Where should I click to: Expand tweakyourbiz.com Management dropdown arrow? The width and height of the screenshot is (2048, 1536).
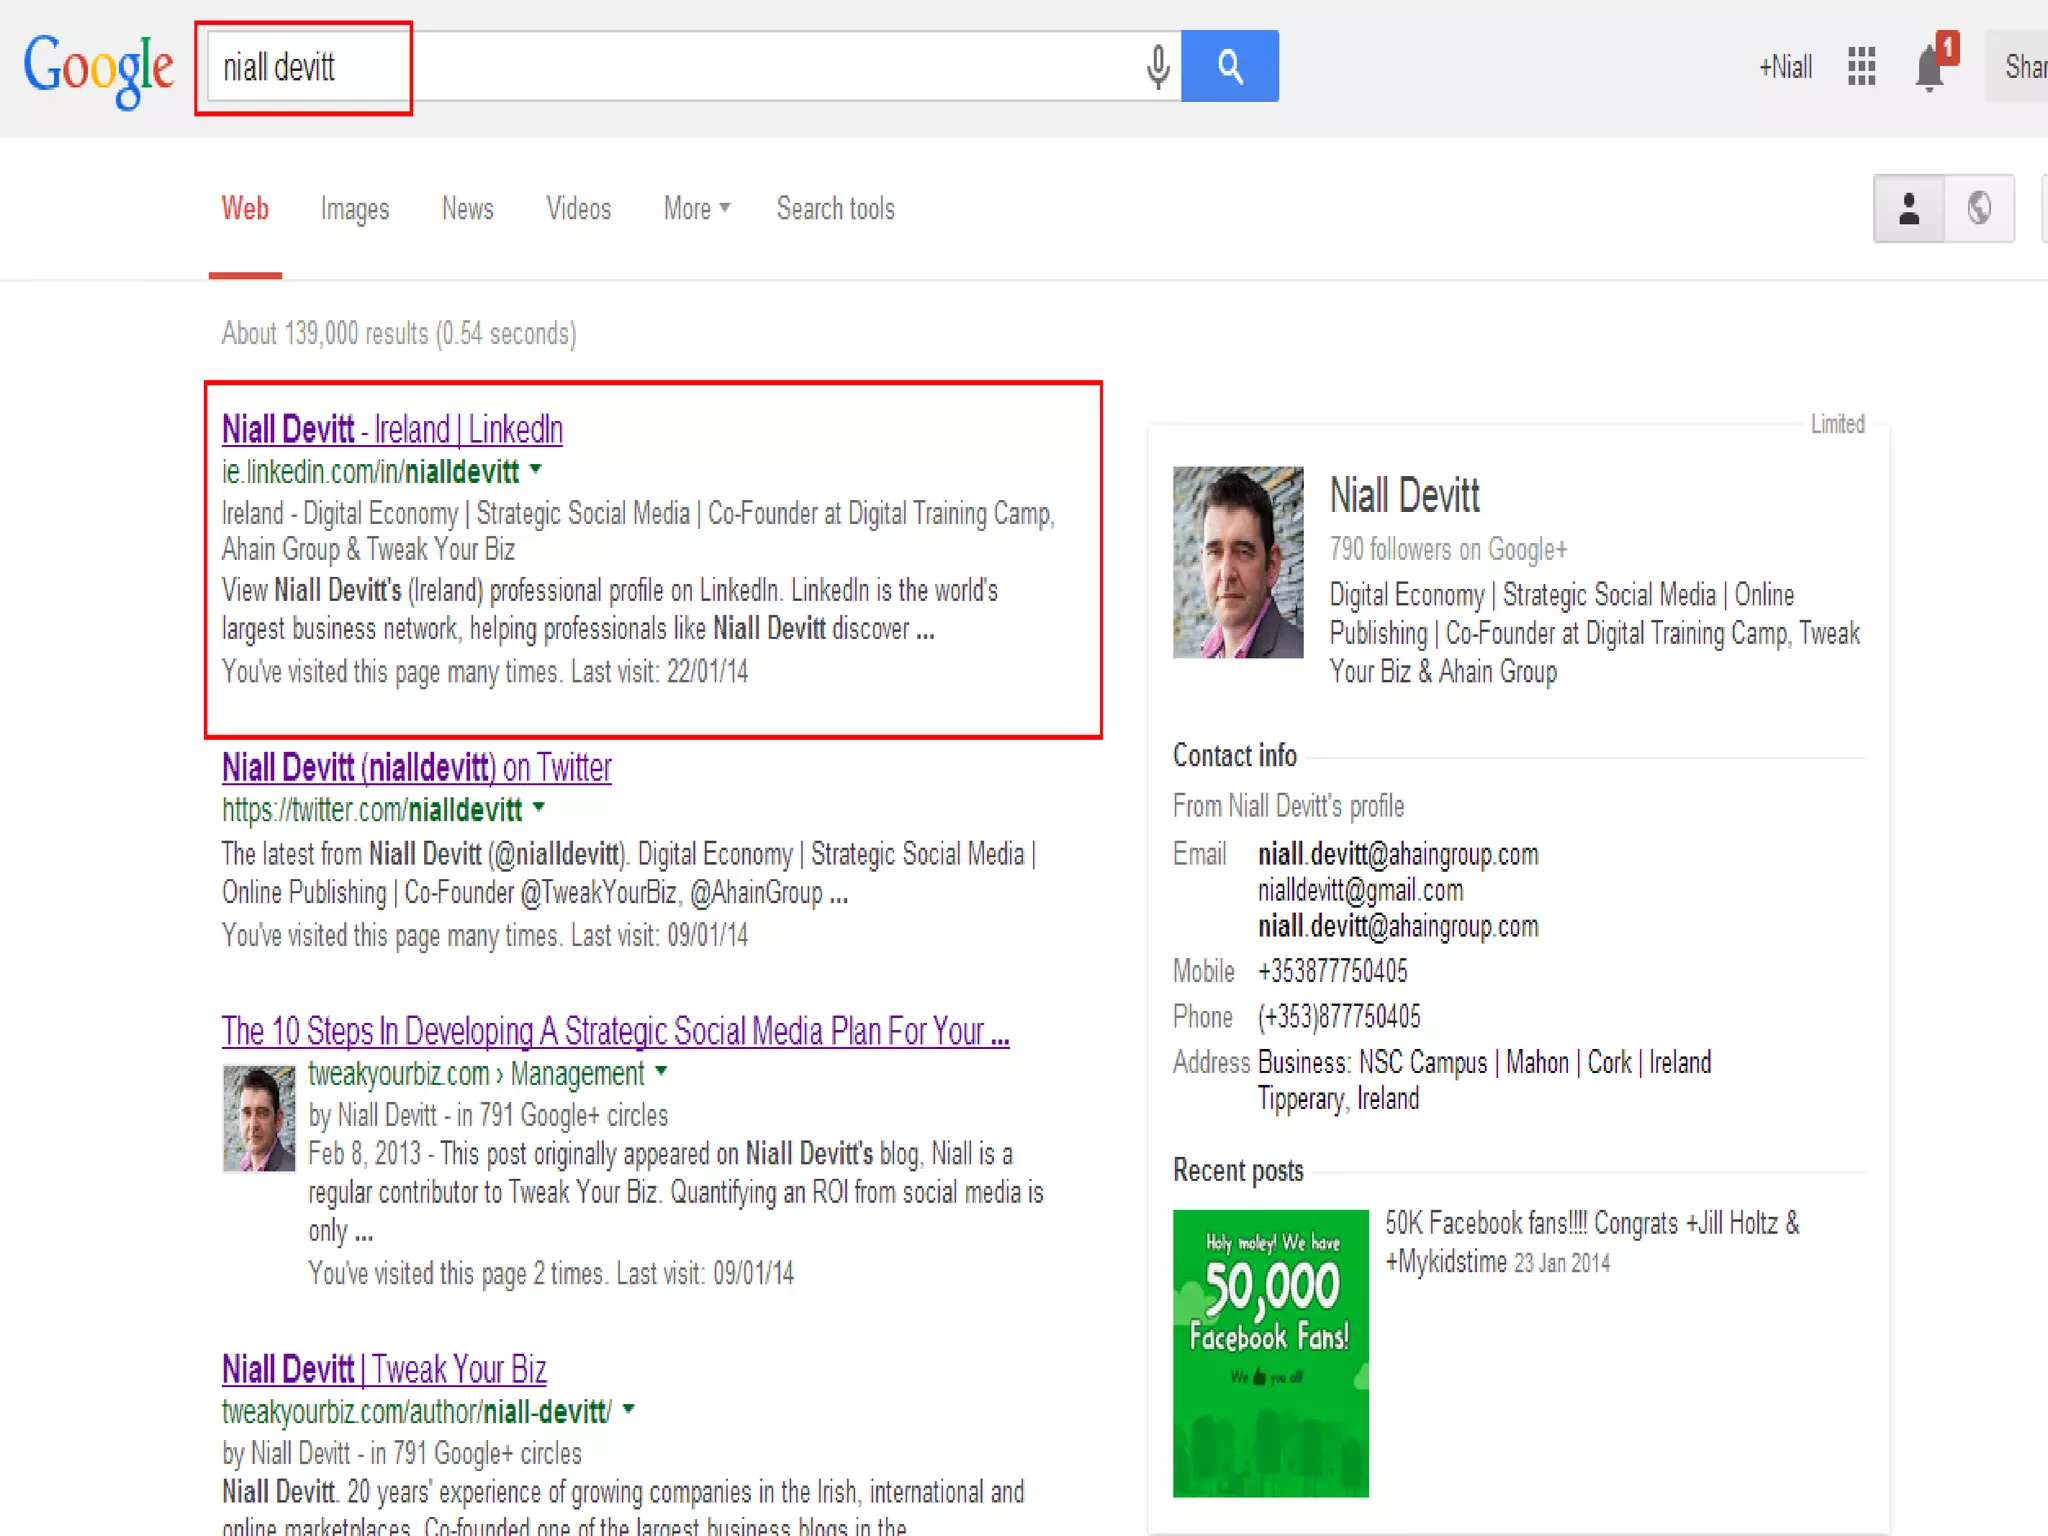coord(661,1071)
